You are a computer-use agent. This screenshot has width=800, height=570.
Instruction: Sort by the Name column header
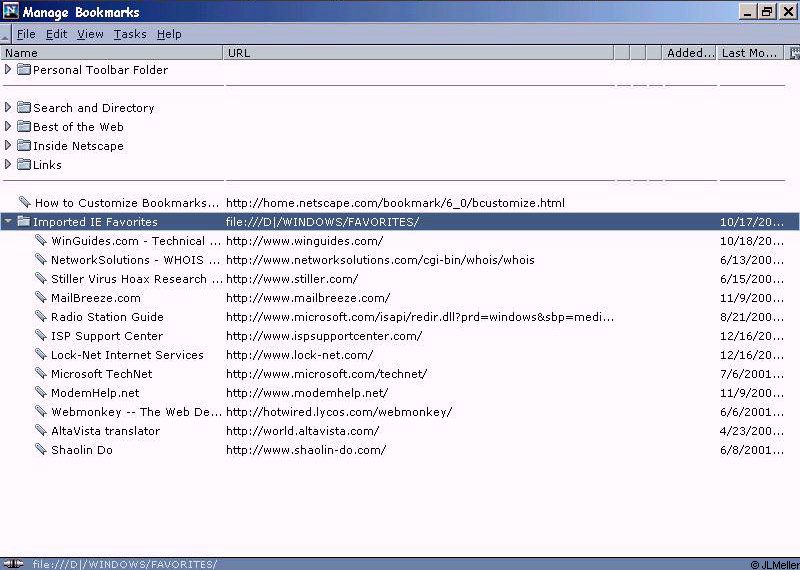click(112, 53)
